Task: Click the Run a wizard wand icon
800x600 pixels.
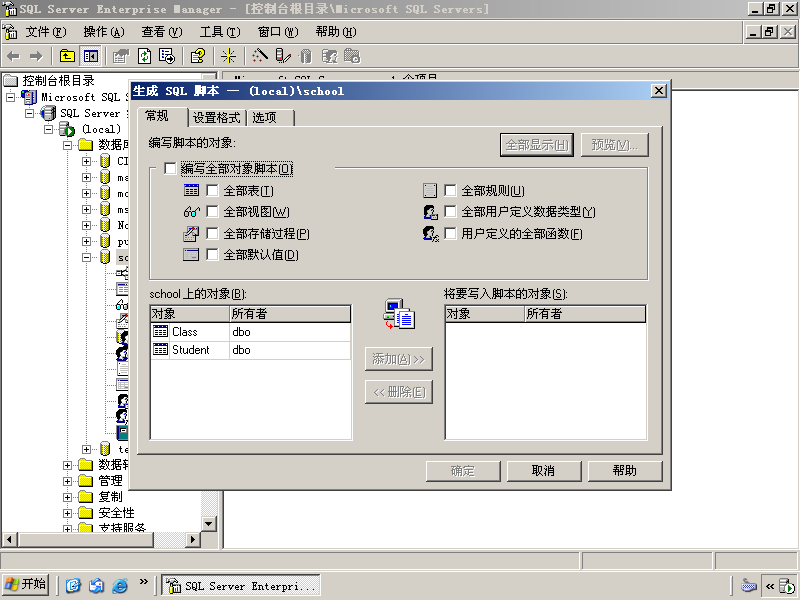Action: click(260, 56)
